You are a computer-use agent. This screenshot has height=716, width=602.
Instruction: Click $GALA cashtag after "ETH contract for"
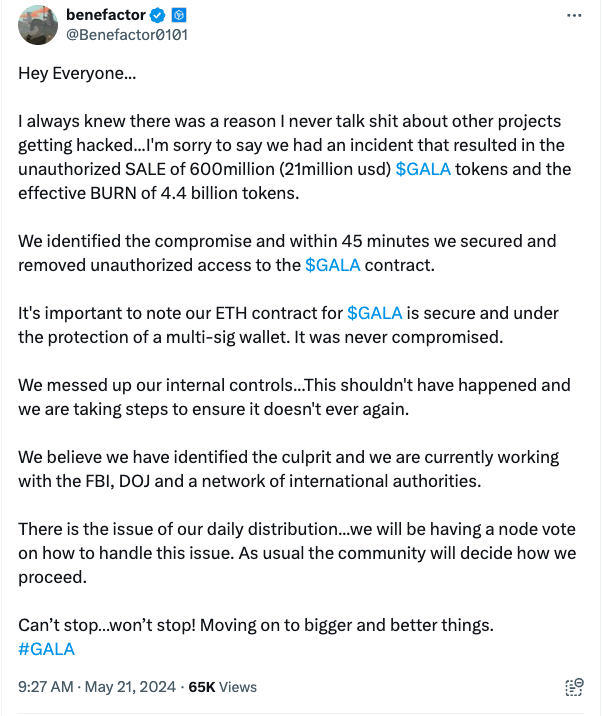tap(374, 313)
